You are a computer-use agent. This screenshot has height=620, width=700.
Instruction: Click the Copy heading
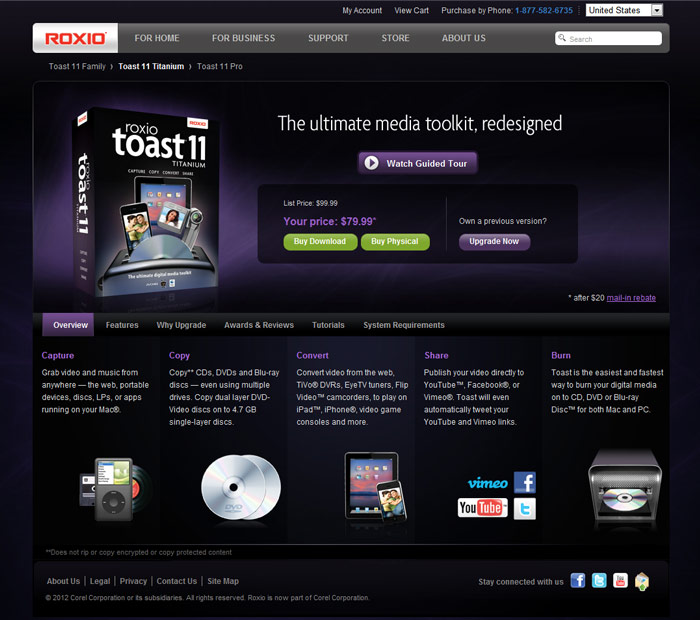coord(179,355)
